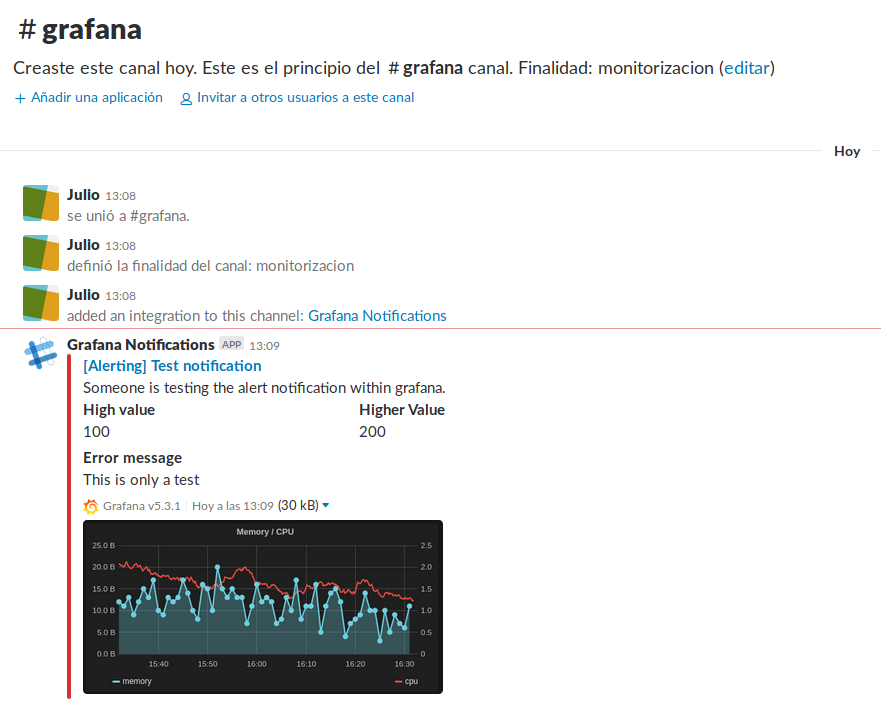Open the Grafana Notifications integration link

click(377, 316)
